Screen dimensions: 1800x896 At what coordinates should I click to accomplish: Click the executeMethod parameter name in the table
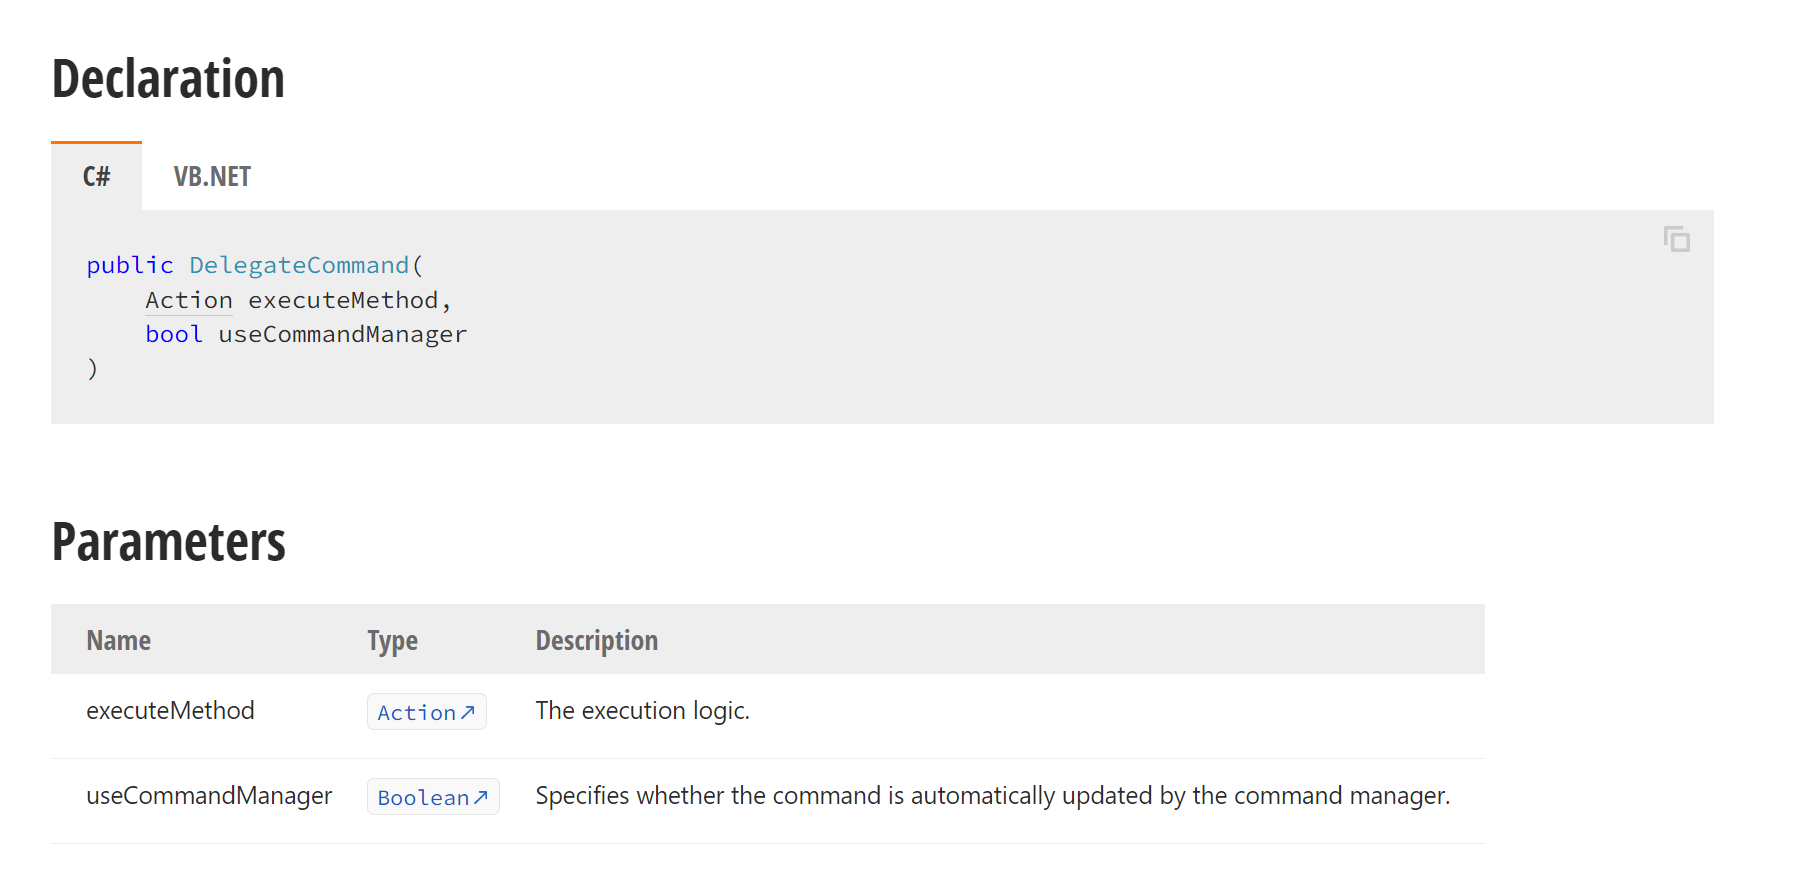170,711
